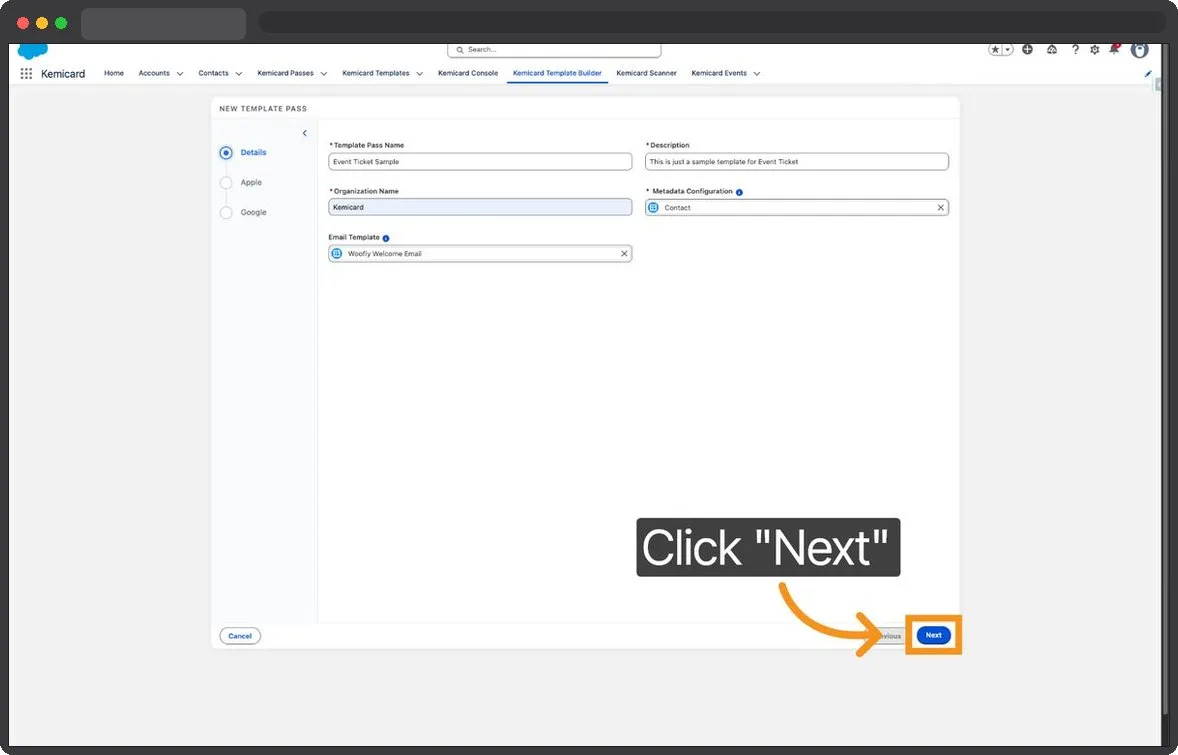Click the pencil edit navigation icon

(x=1148, y=74)
